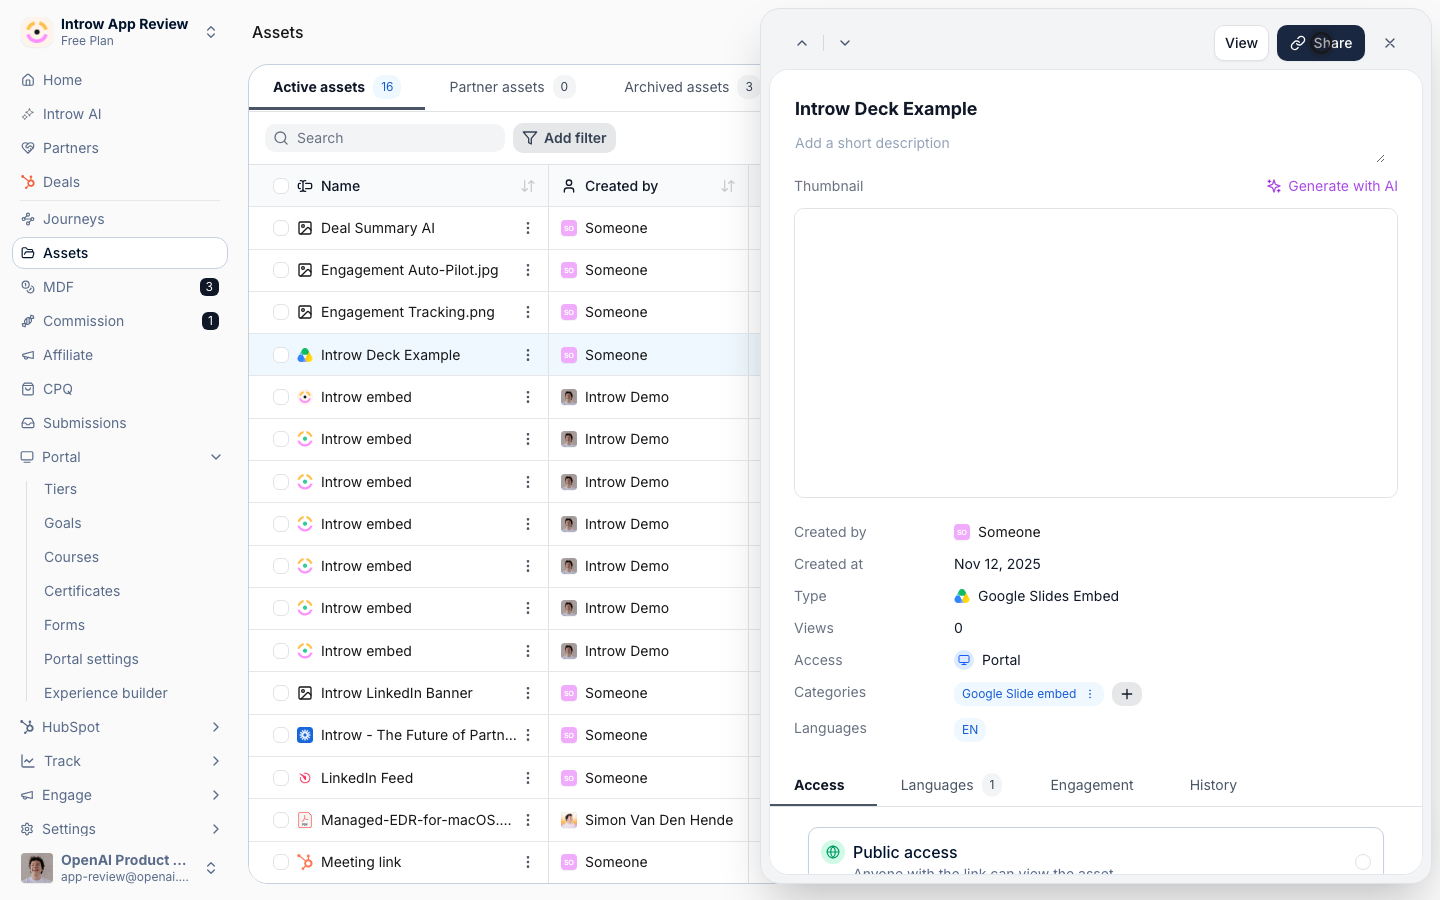1440x900 pixels.
Task: Click the assets Search field
Action: coord(385,138)
